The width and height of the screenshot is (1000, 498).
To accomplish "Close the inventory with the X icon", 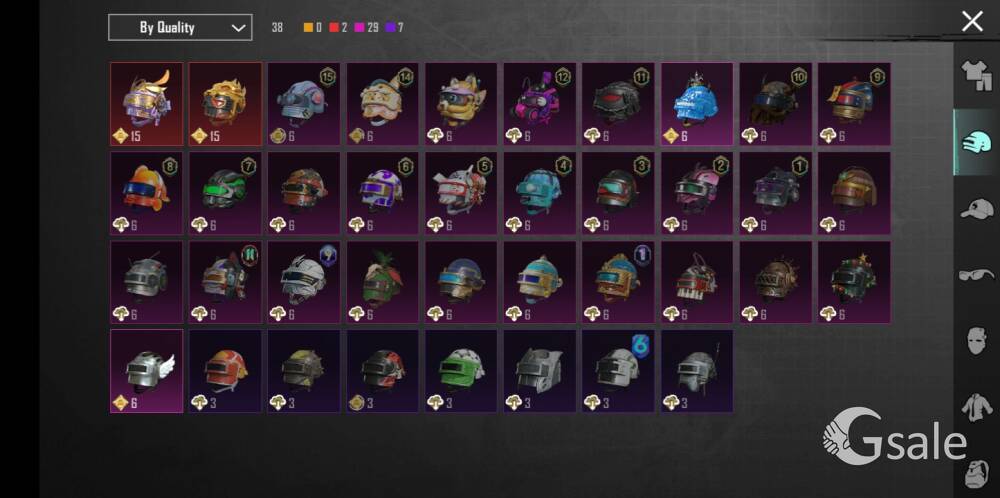I will pos(972,22).
